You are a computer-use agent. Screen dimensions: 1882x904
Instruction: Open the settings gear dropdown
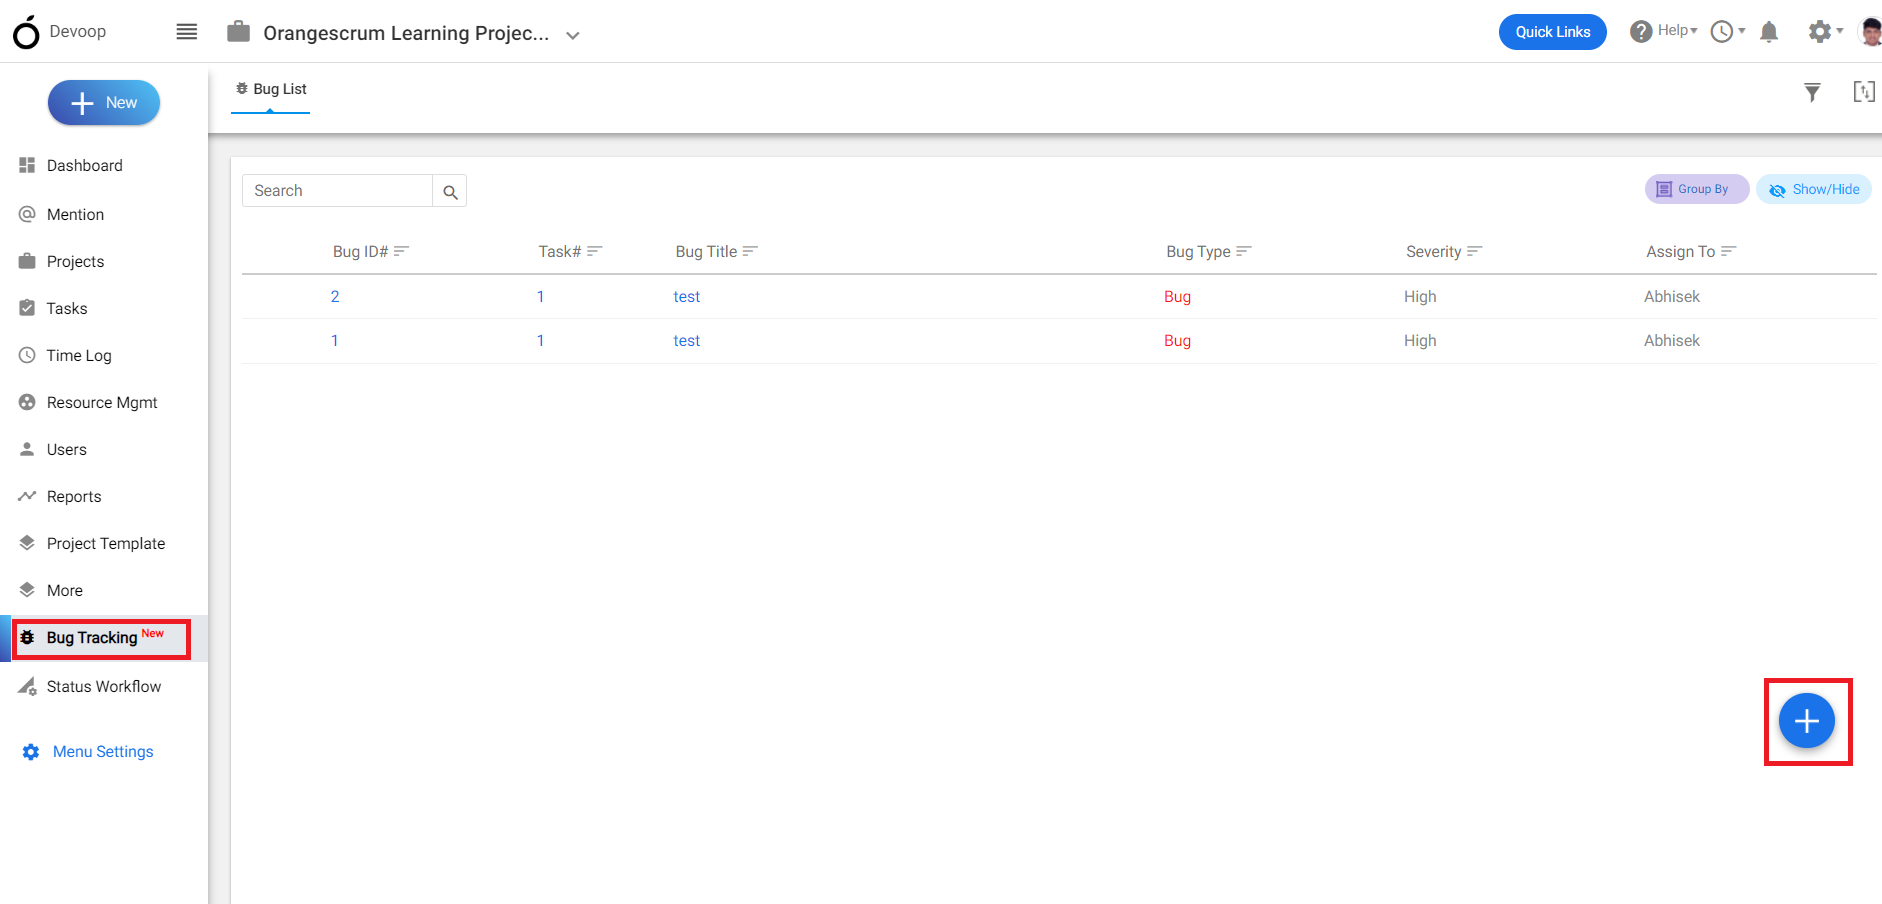tap(1825, 32)
